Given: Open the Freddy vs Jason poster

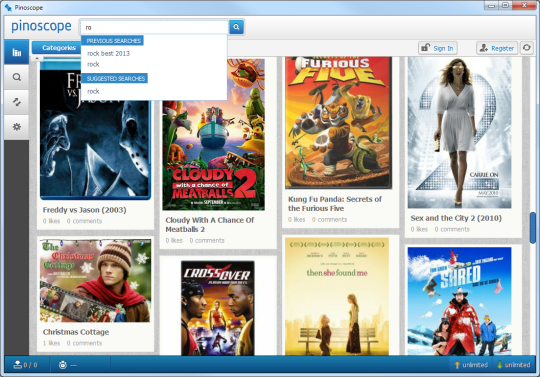Looking at the screenshot, I should (95, 129).
